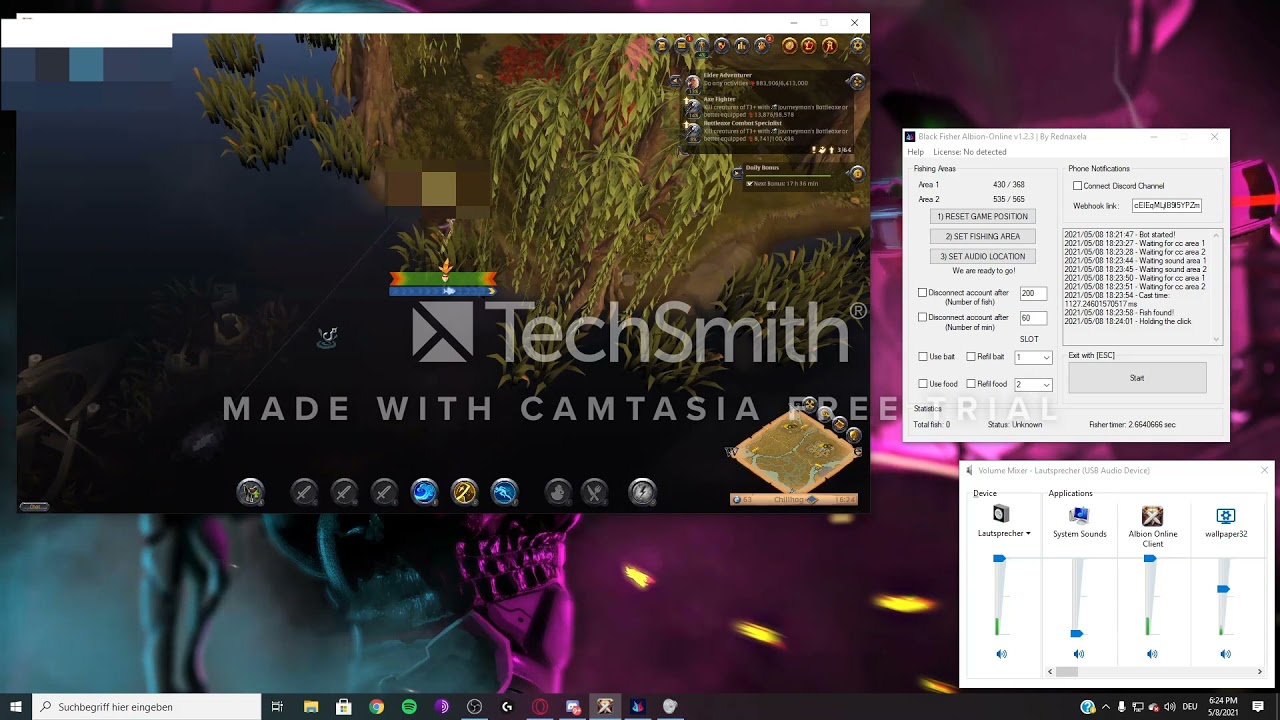Click the number of fish field showing 200
Screen dimensions: 1280x720
point(1033,293)
